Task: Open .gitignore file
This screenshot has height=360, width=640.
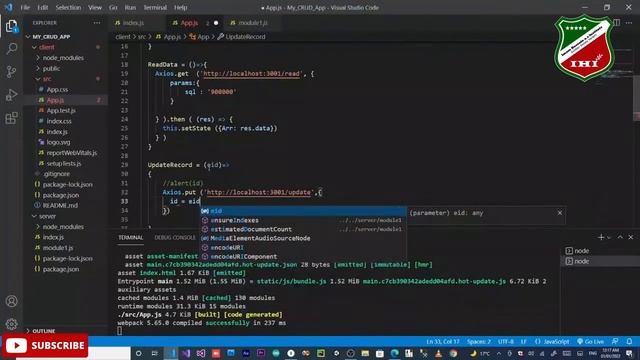Action: (x=56, y=174)
